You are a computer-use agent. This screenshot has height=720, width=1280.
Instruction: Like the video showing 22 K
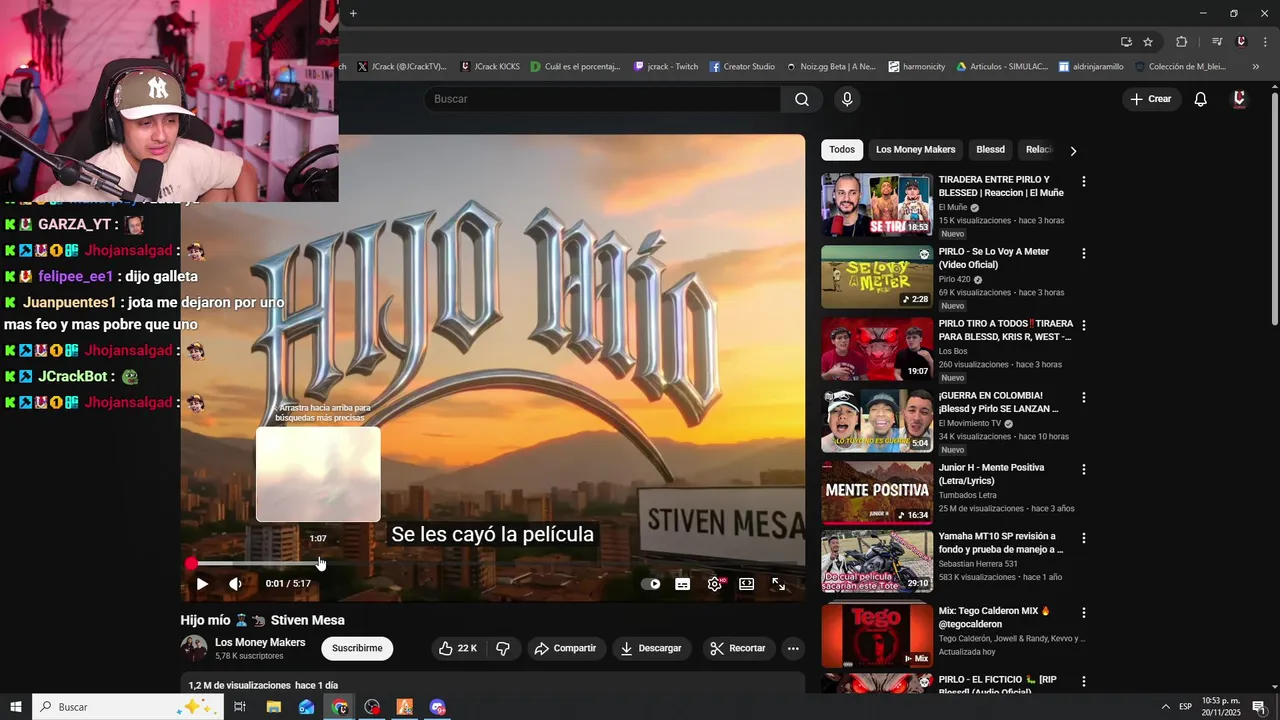[x=458, y=648]
